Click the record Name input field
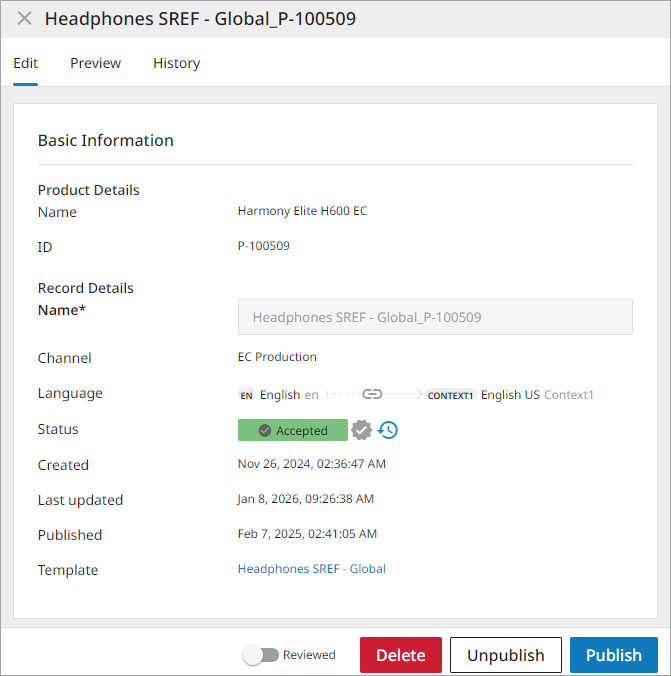Image resolution: width=671 pixels, height=676 pixels. coord(435,317)
